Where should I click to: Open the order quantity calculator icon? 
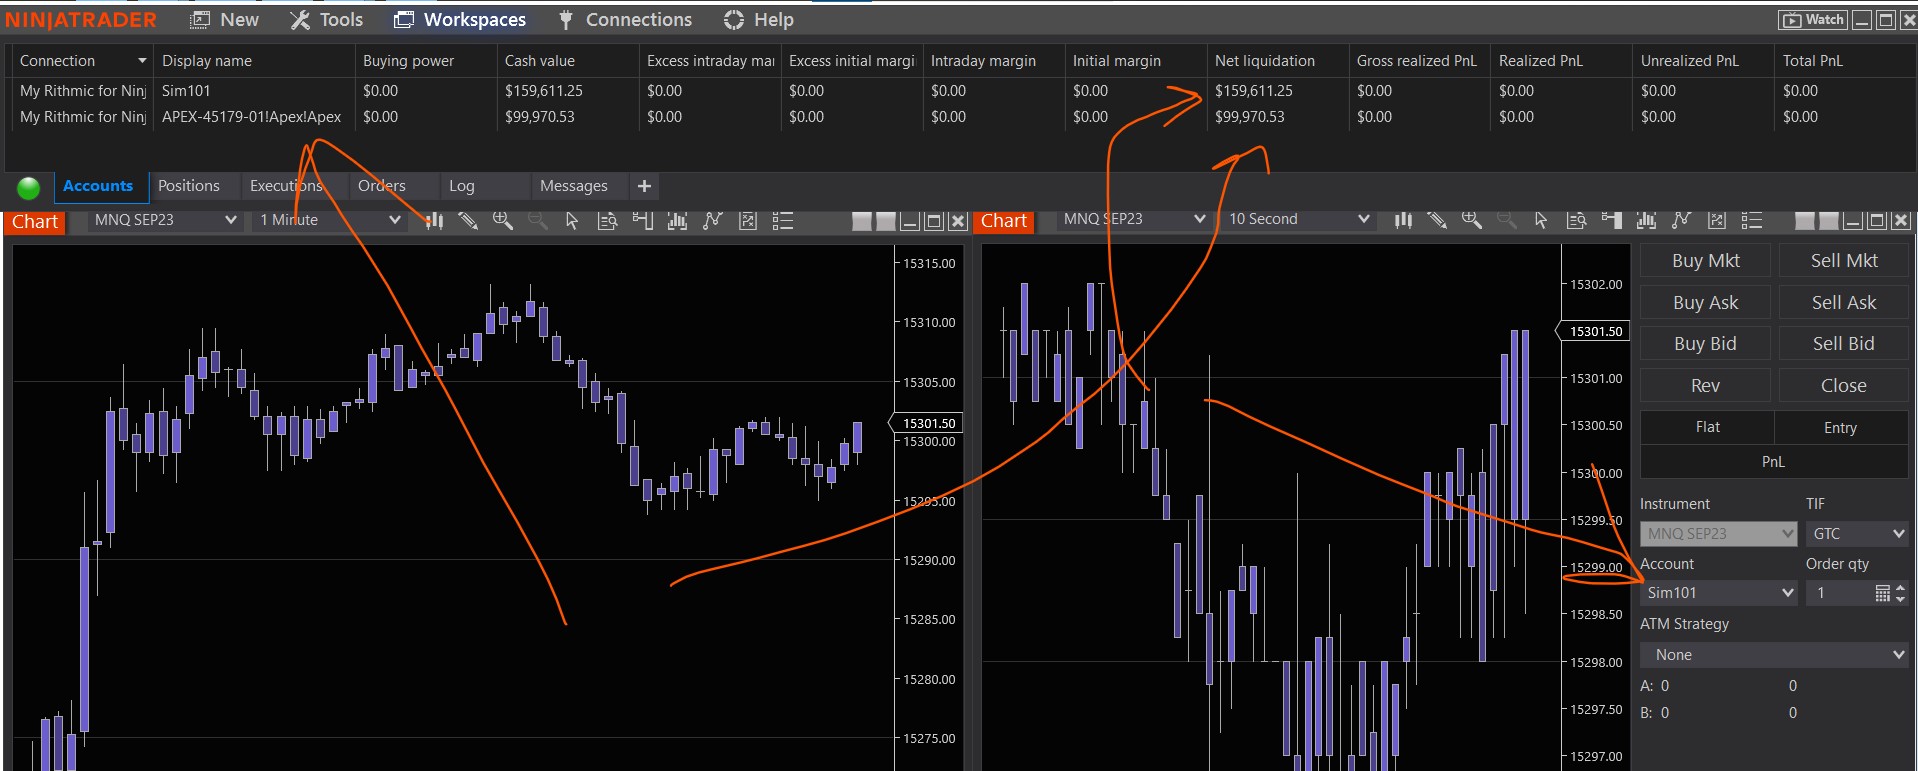(x=1882, y=593)
